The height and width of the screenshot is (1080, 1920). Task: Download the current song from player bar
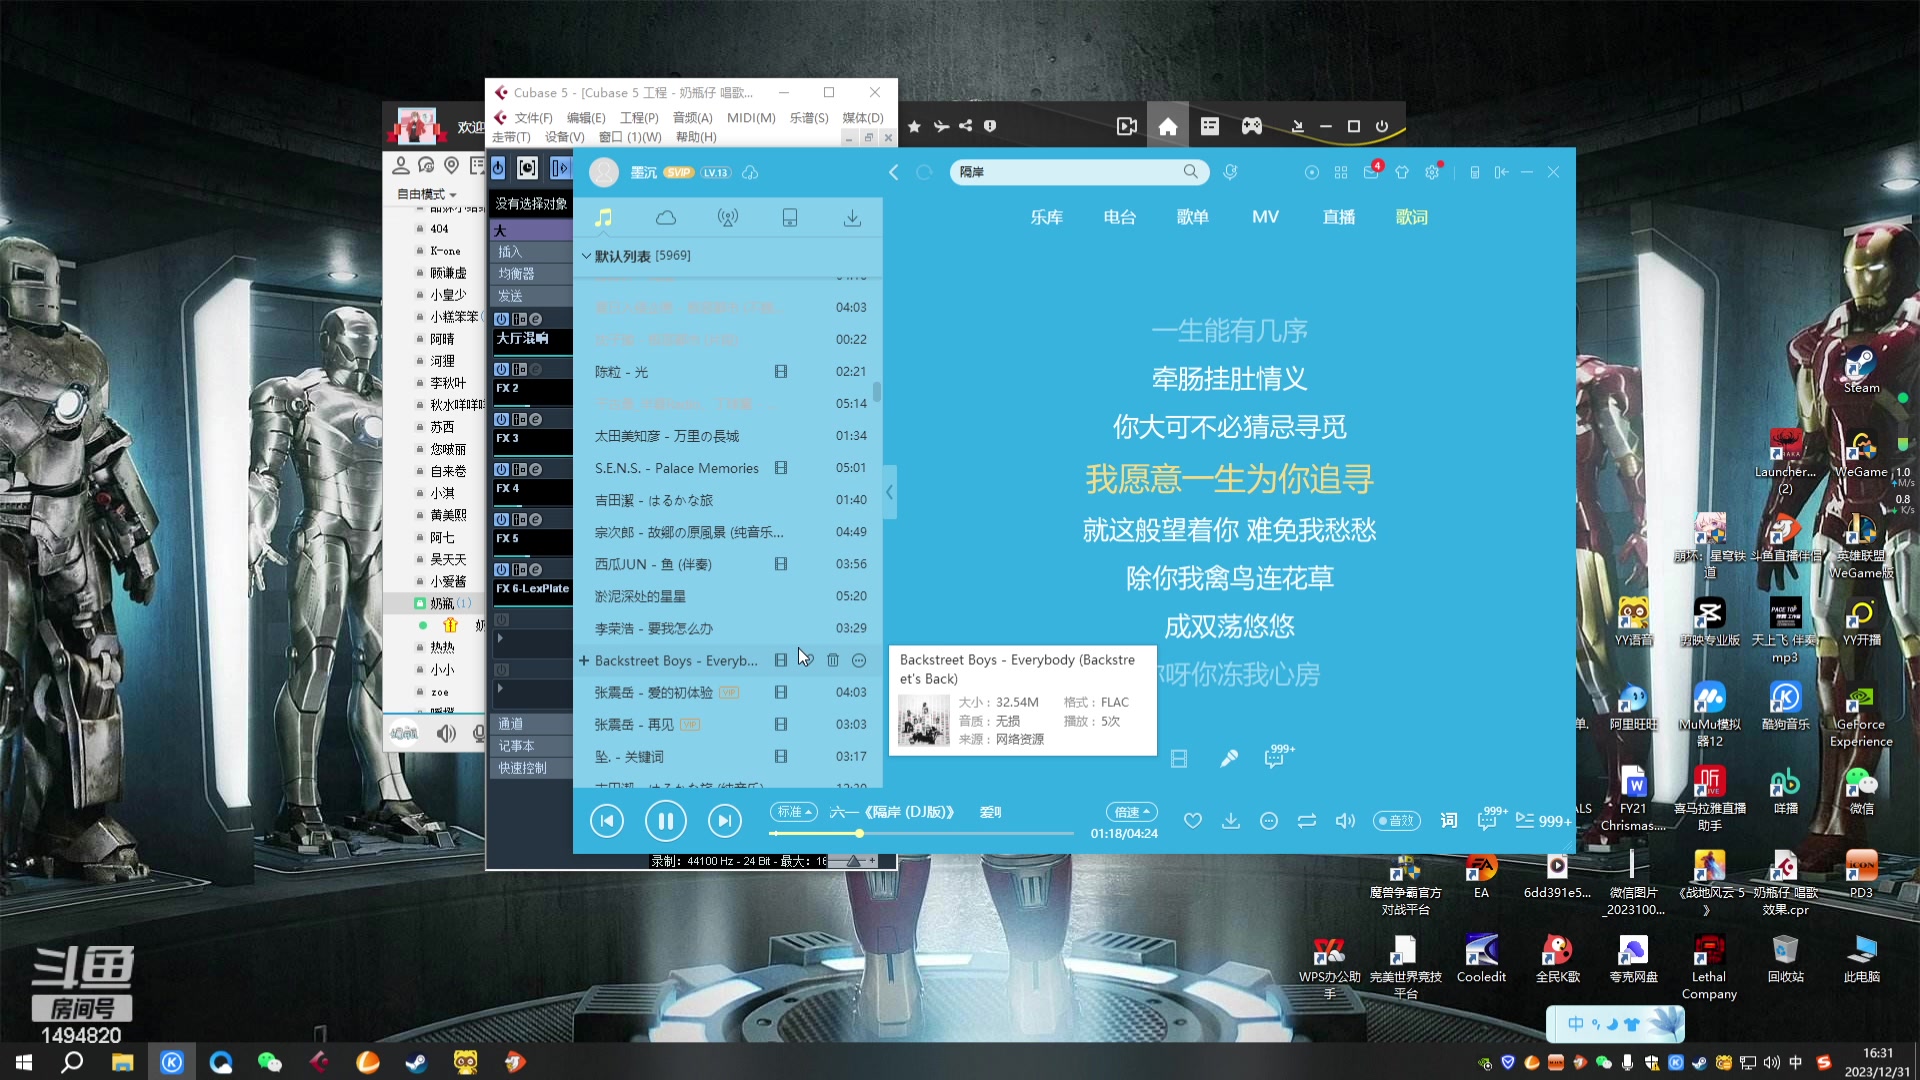(x=1231, y=821)
